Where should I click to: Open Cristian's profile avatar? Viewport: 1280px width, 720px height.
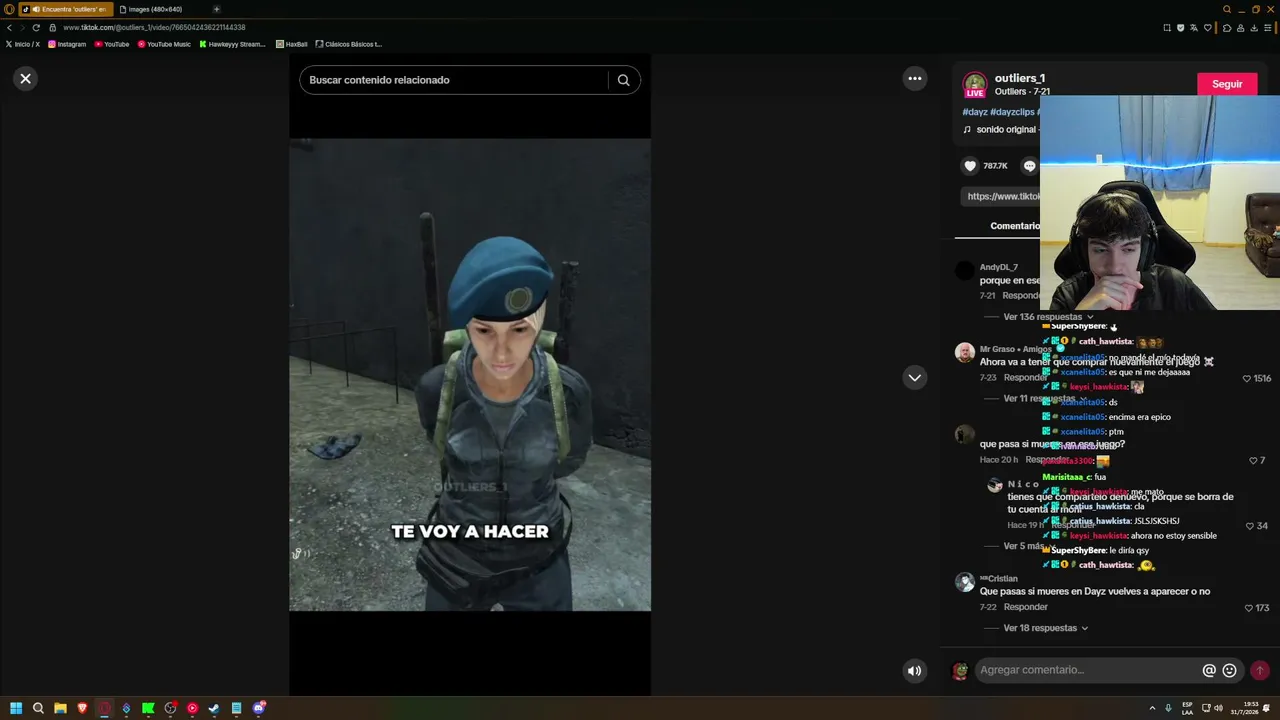964,582
